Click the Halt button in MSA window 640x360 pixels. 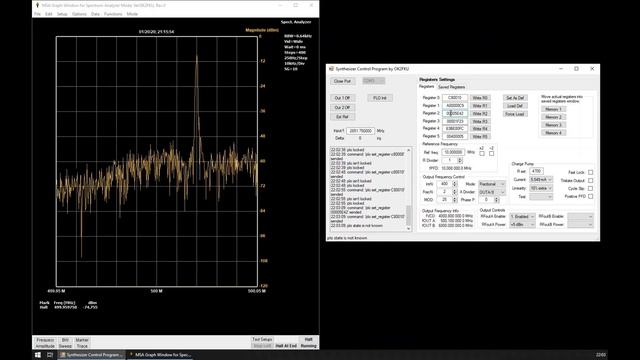308,340
